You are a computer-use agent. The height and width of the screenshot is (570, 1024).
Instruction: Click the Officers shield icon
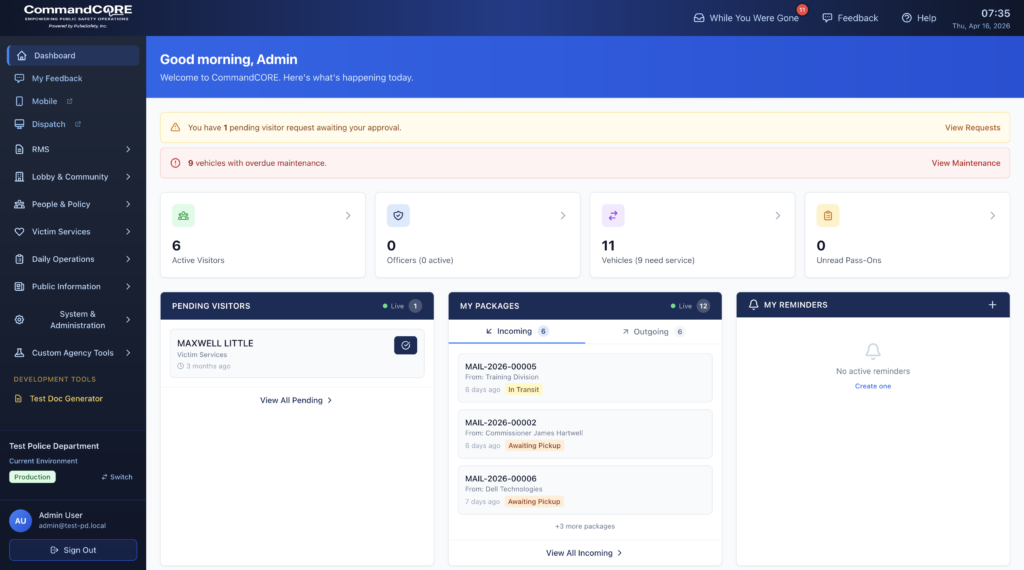398,215
